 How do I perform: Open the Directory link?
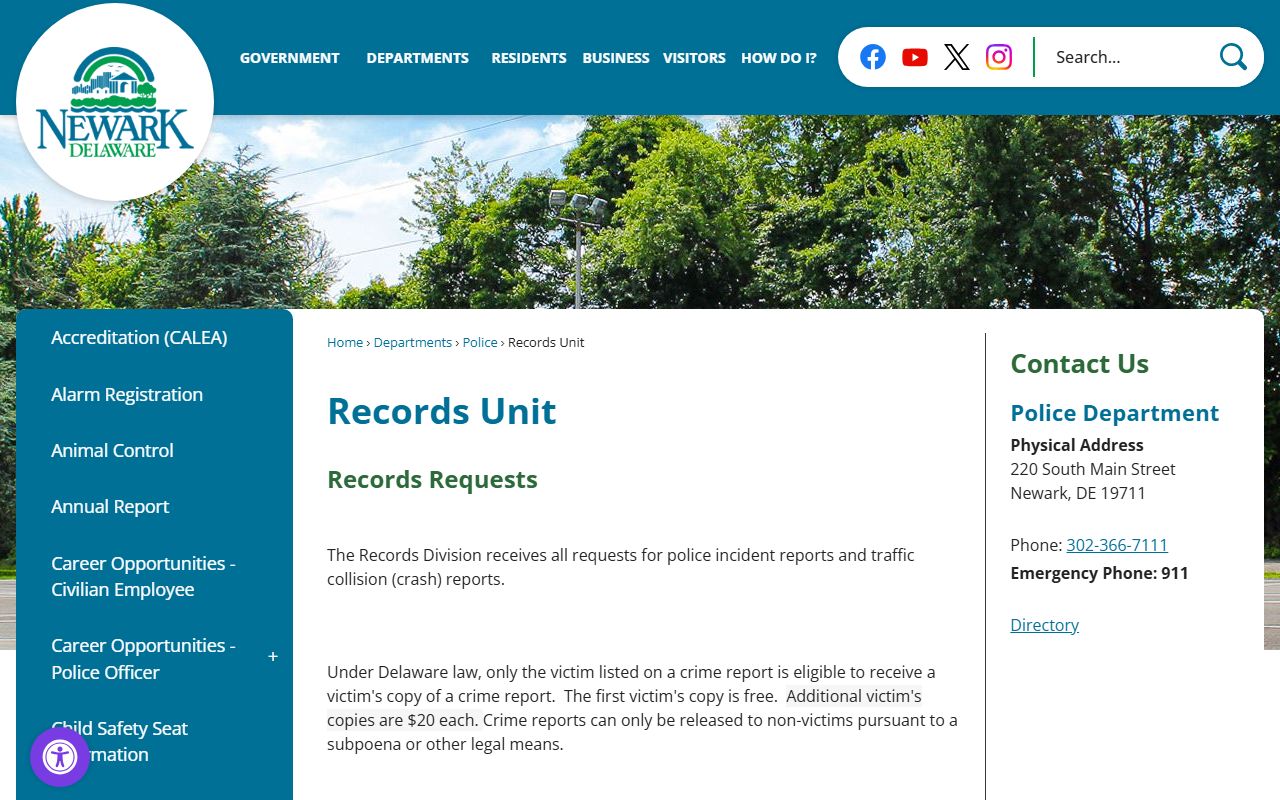1044,625
